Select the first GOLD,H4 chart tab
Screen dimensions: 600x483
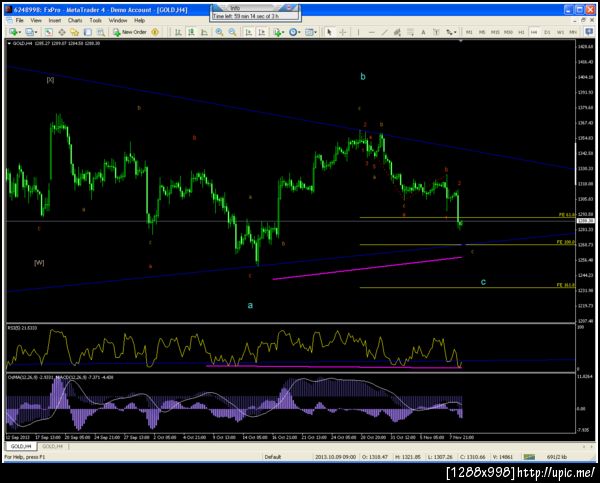(x=21, y=446)
